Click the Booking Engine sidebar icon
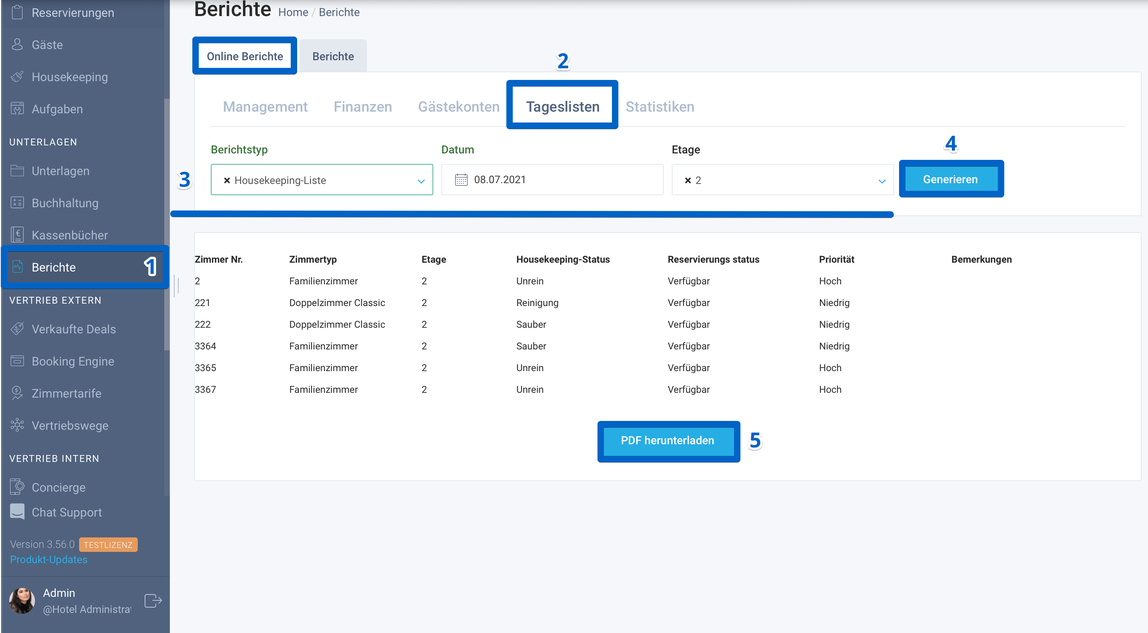Viewport: 1148px width, 633px height. [x=18, y=361]
